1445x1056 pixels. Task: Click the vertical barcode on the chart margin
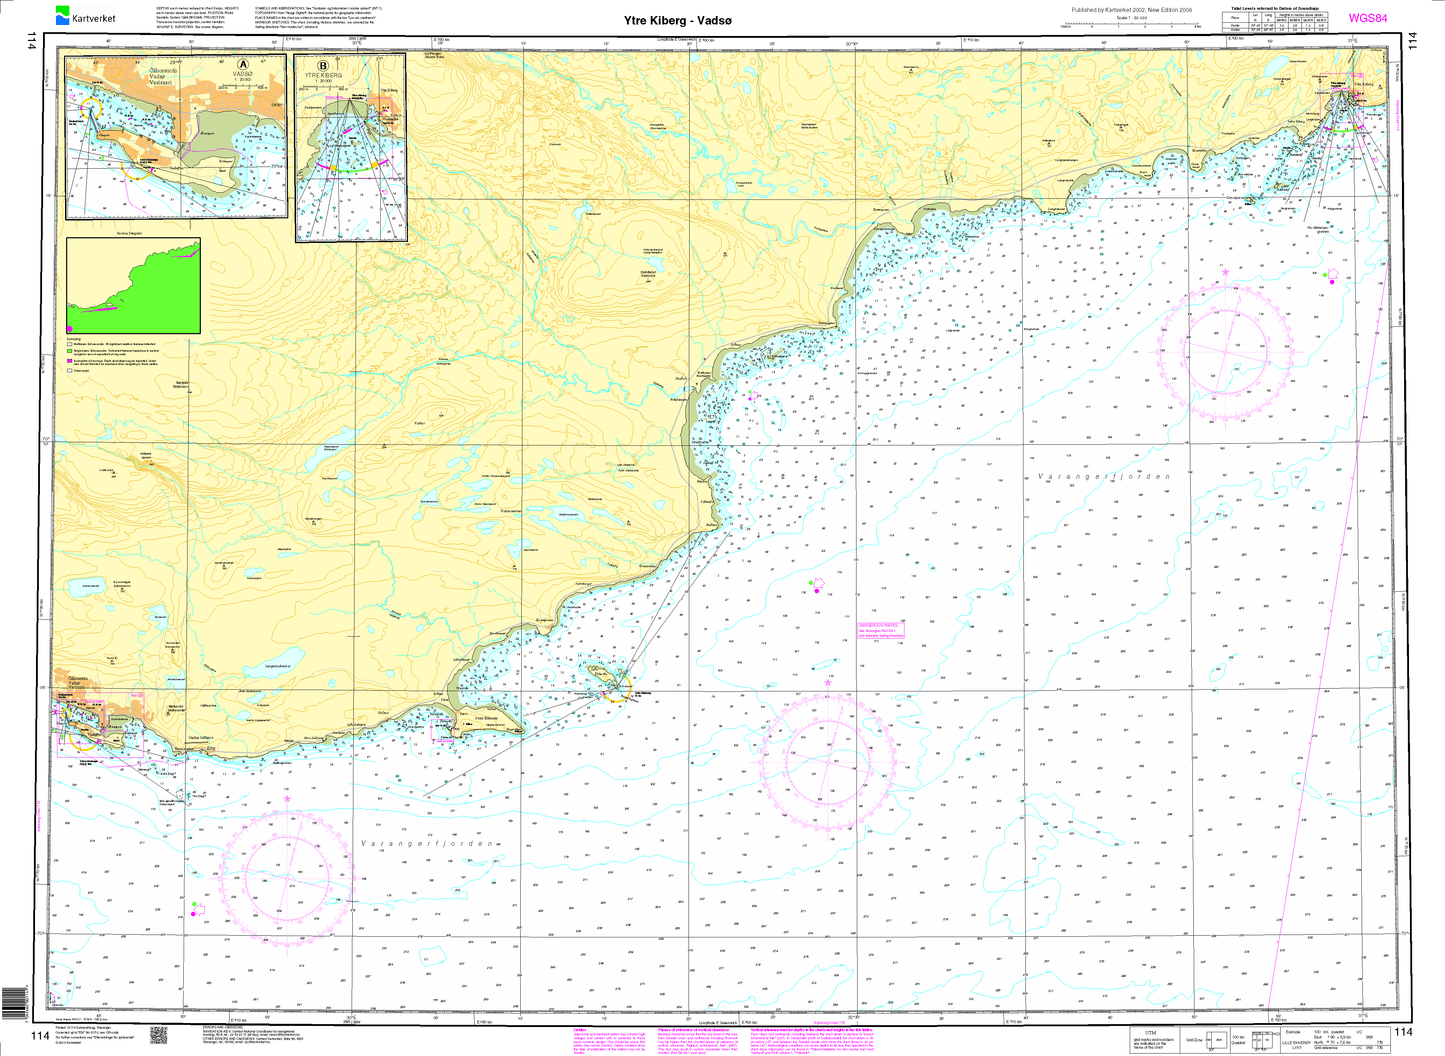pos(12,1004)
